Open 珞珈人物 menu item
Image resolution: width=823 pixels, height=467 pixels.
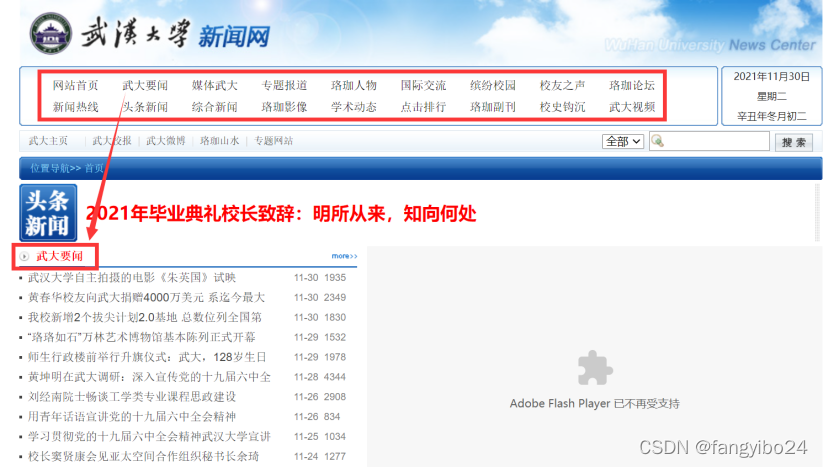(354, 86)
